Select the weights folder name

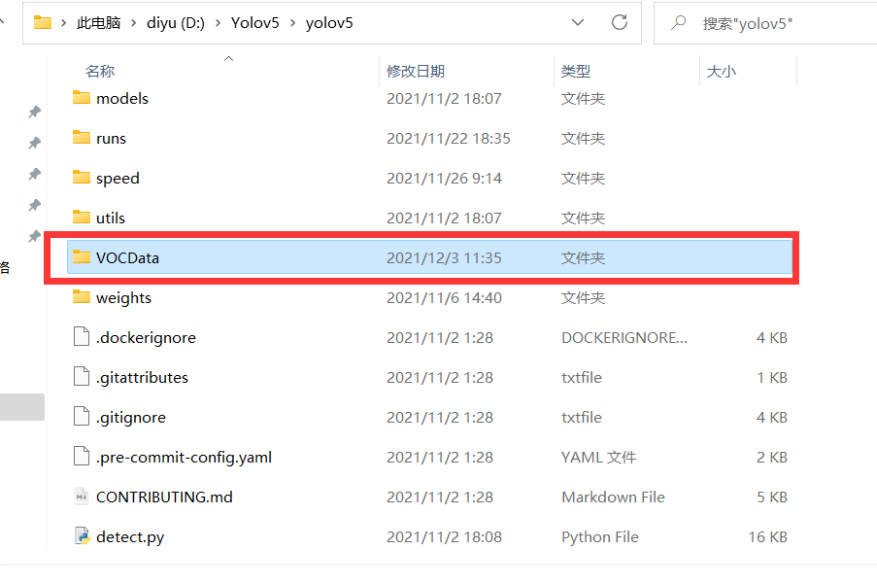[124, 298]
